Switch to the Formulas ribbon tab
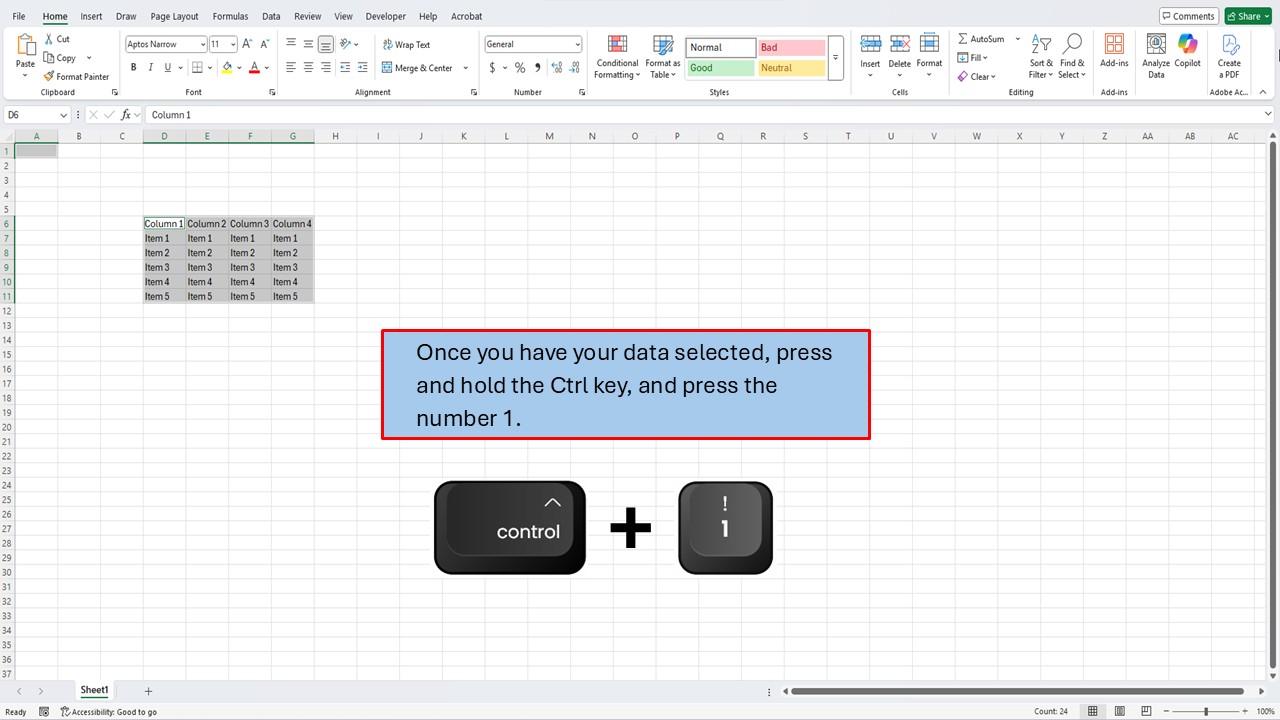The image size is (1280, 720). 230,16
